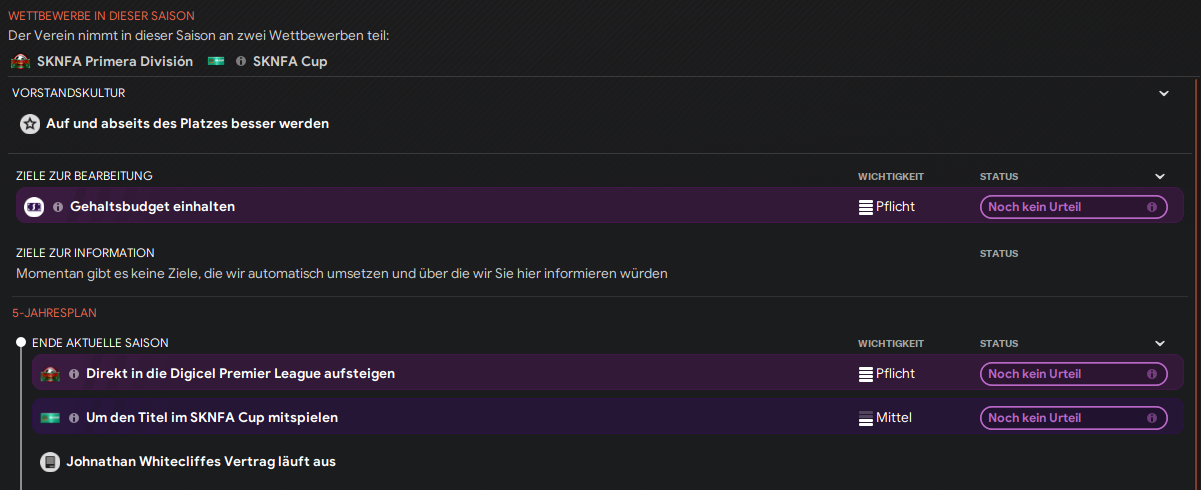
Task: Click the SKNFA Primera División club badge icon
Action: click(x=20, y=62)
